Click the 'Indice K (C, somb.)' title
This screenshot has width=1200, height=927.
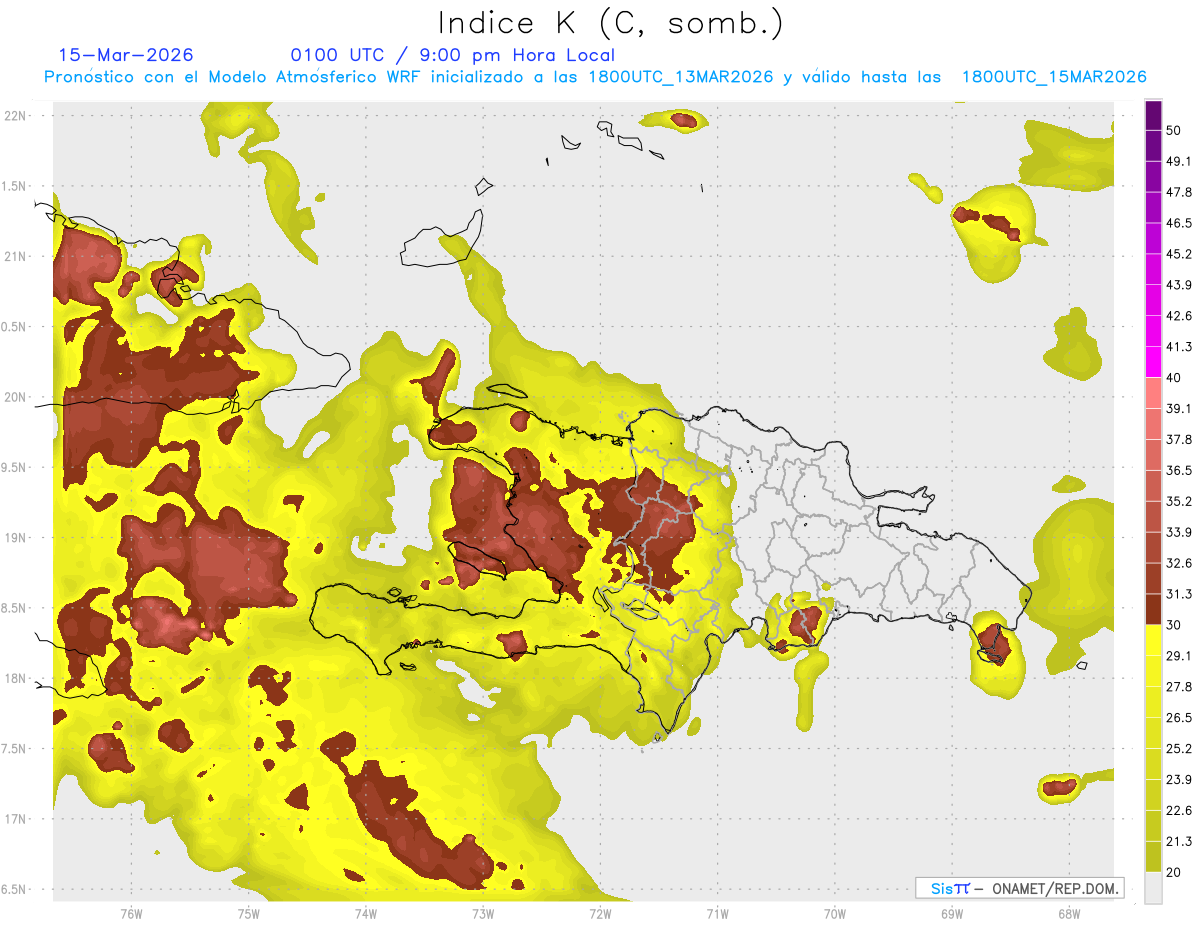point(611,24)
